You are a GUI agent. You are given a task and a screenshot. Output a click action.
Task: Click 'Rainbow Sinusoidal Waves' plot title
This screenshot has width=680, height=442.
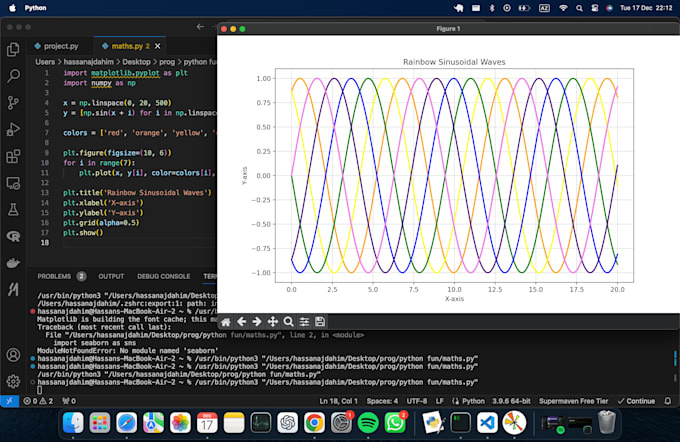454,62
